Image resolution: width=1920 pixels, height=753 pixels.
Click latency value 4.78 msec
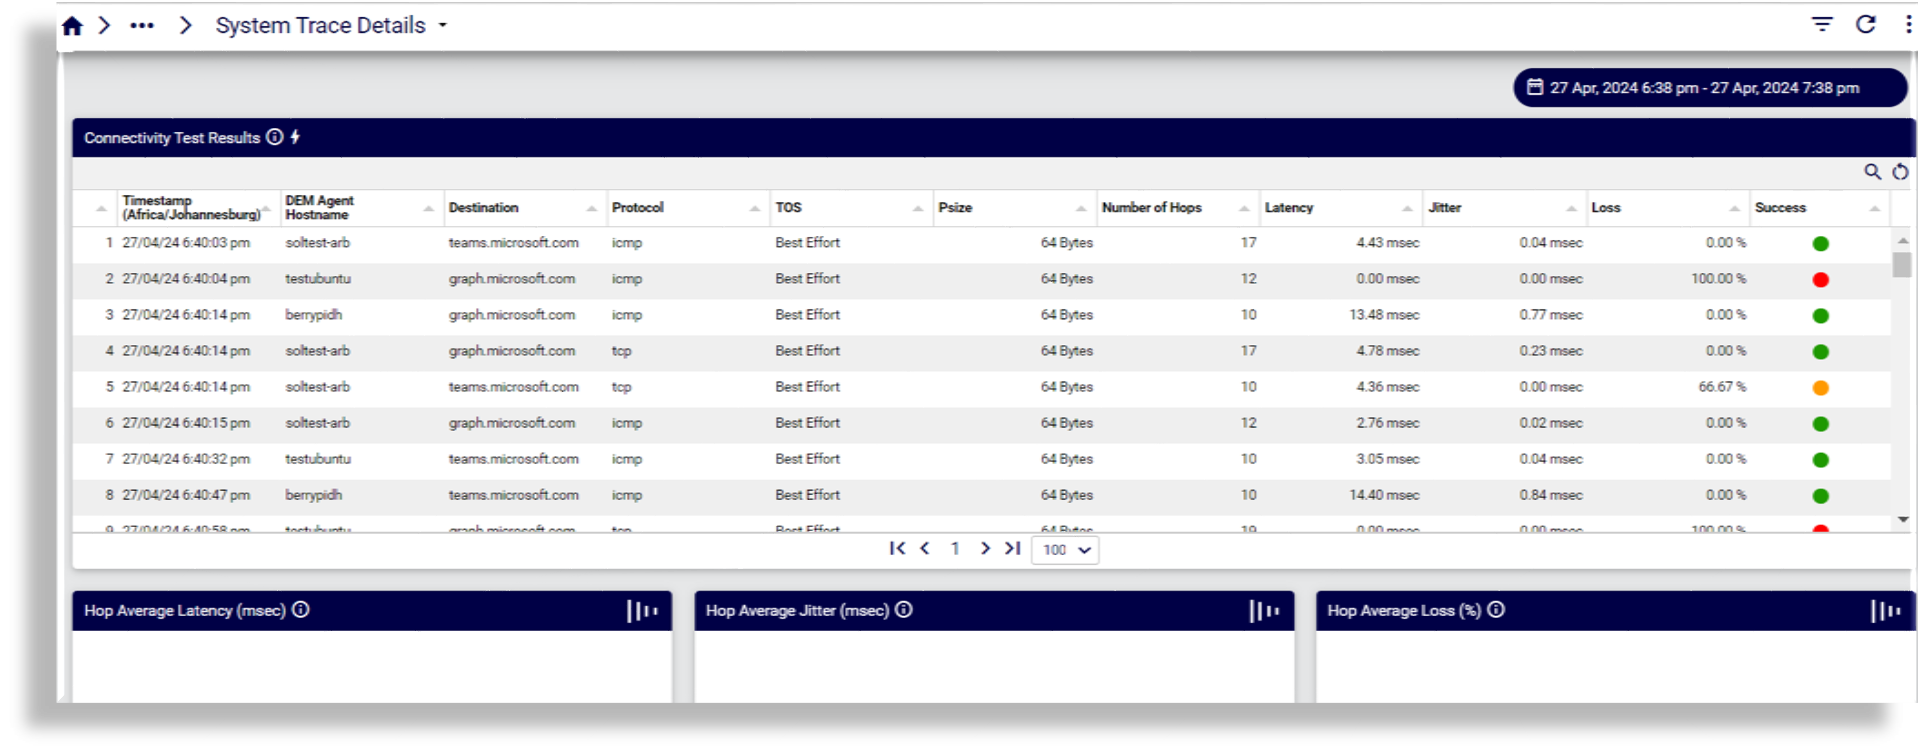[1388, 351]
